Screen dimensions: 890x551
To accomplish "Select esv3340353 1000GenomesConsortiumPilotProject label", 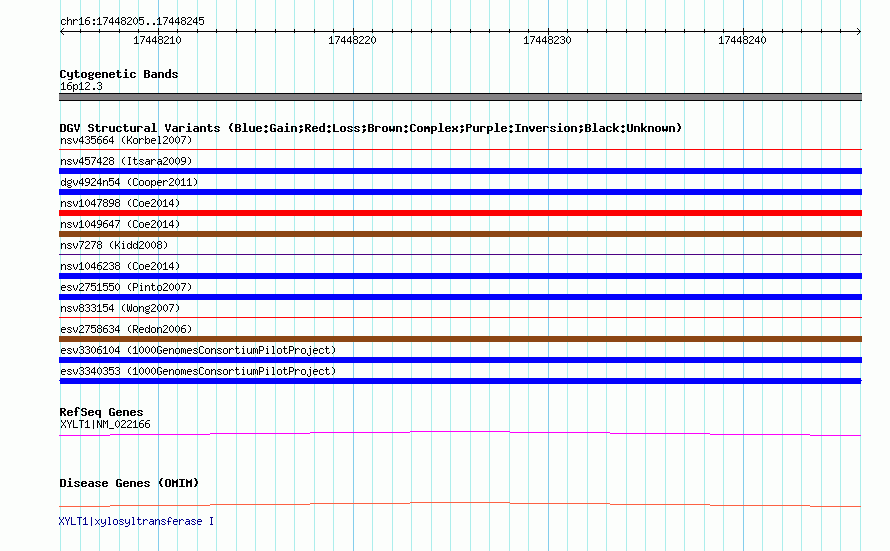I will [x=198, y=371].
